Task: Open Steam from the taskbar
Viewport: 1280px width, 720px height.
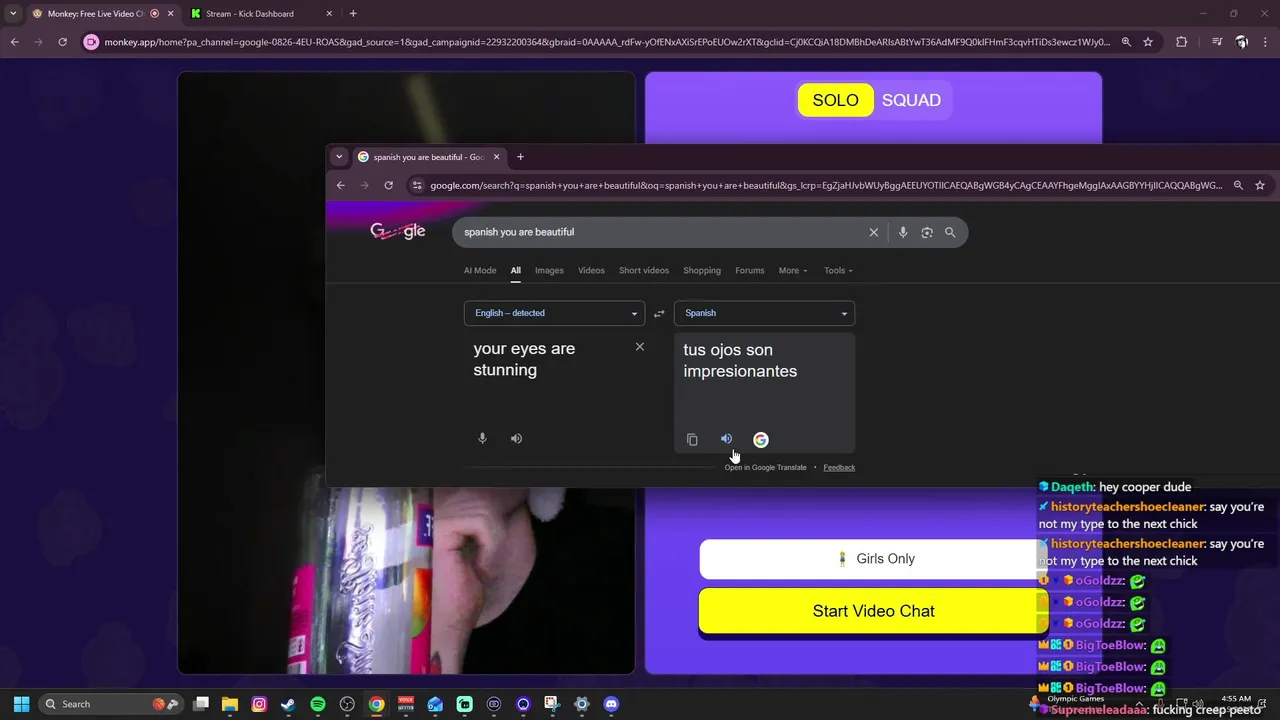Action: [x=288, y=704]
